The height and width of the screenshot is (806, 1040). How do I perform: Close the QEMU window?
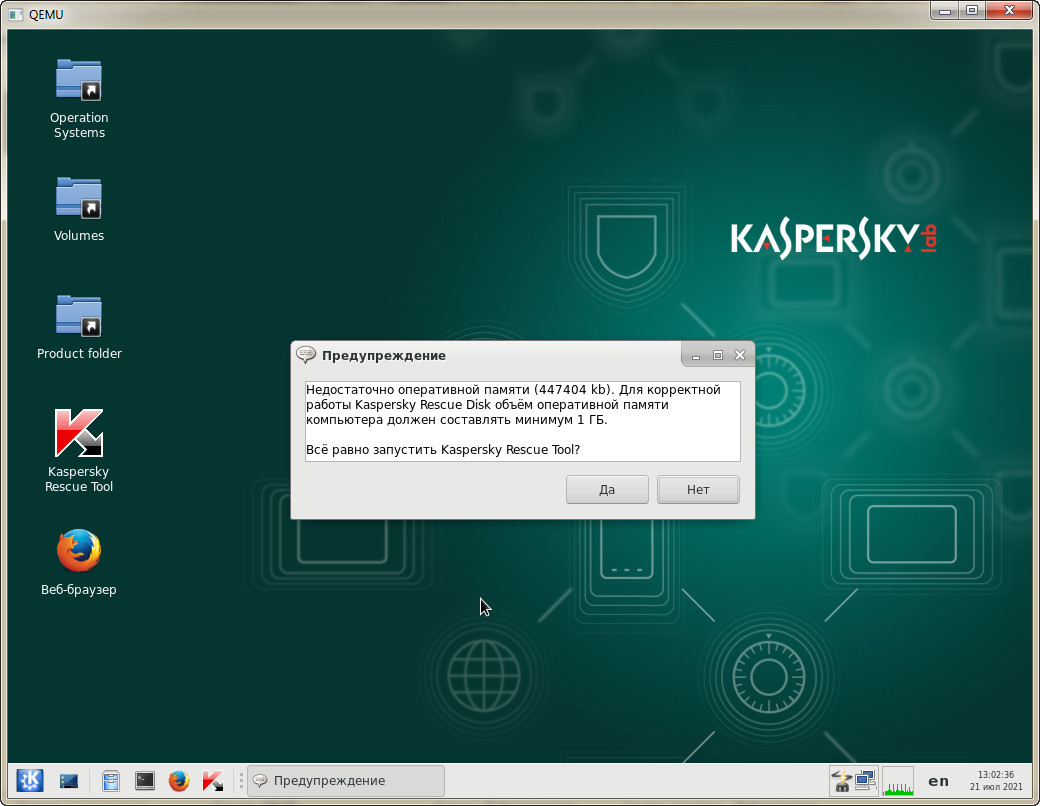pyautogui.click(x=1009, y=11)
